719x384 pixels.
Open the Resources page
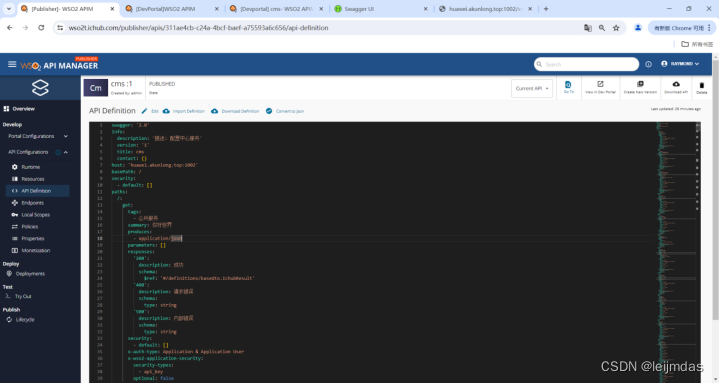click(32, 179)
